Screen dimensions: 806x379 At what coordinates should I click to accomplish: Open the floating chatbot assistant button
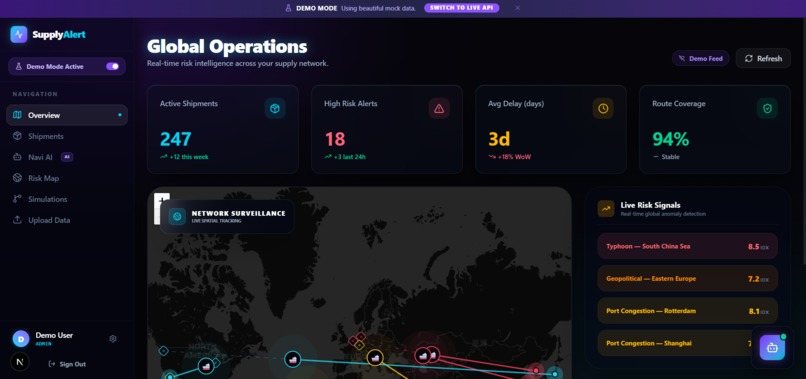(772, 347)
